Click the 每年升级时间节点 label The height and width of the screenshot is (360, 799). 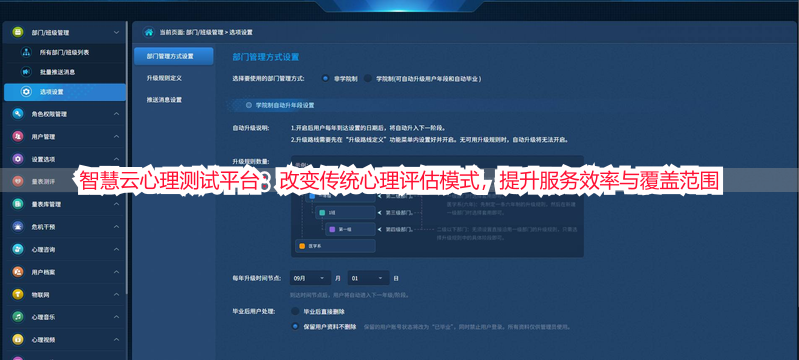[258, 278]
